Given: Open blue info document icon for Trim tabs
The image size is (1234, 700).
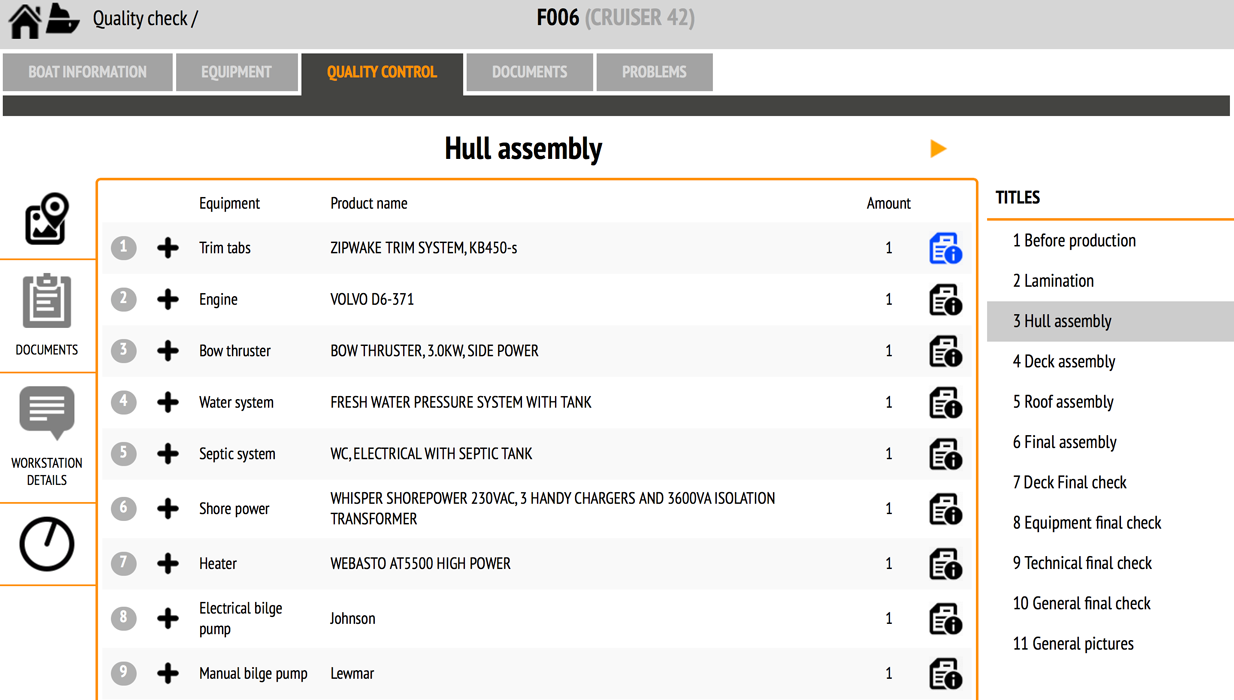Looking at the screenshot, I should point(945,248).
